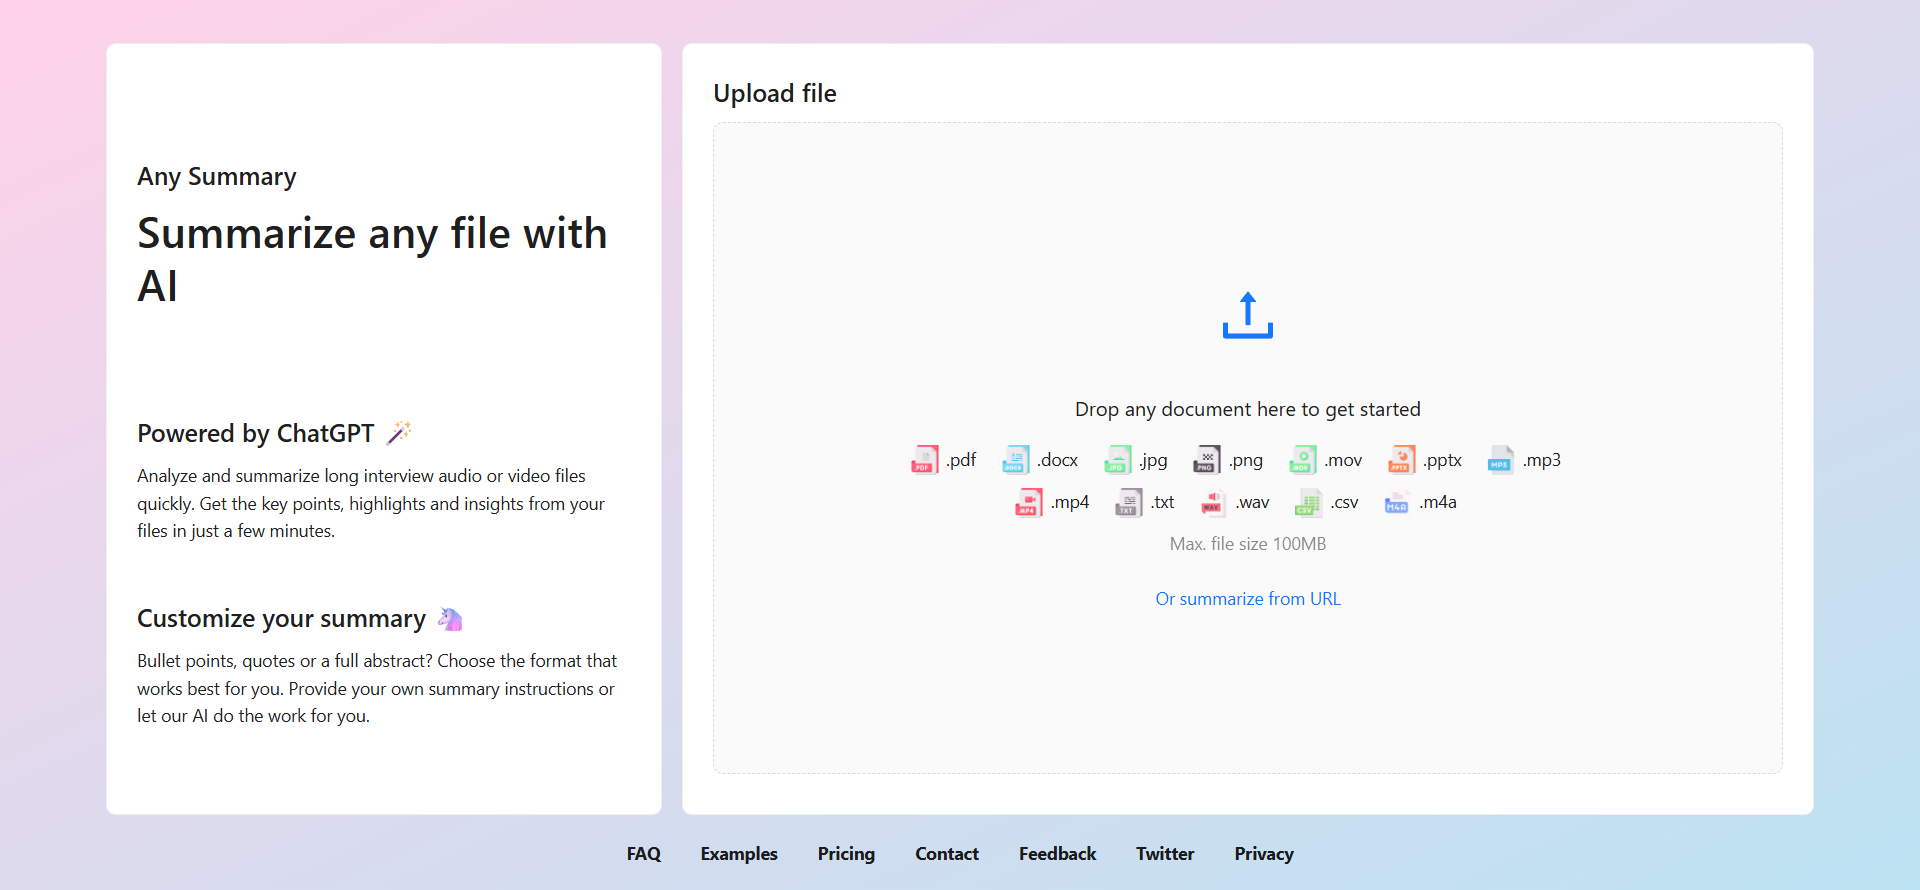Open the 'Or summarize from URL' link
The image size is (1920, 890).
[1248, 599]
